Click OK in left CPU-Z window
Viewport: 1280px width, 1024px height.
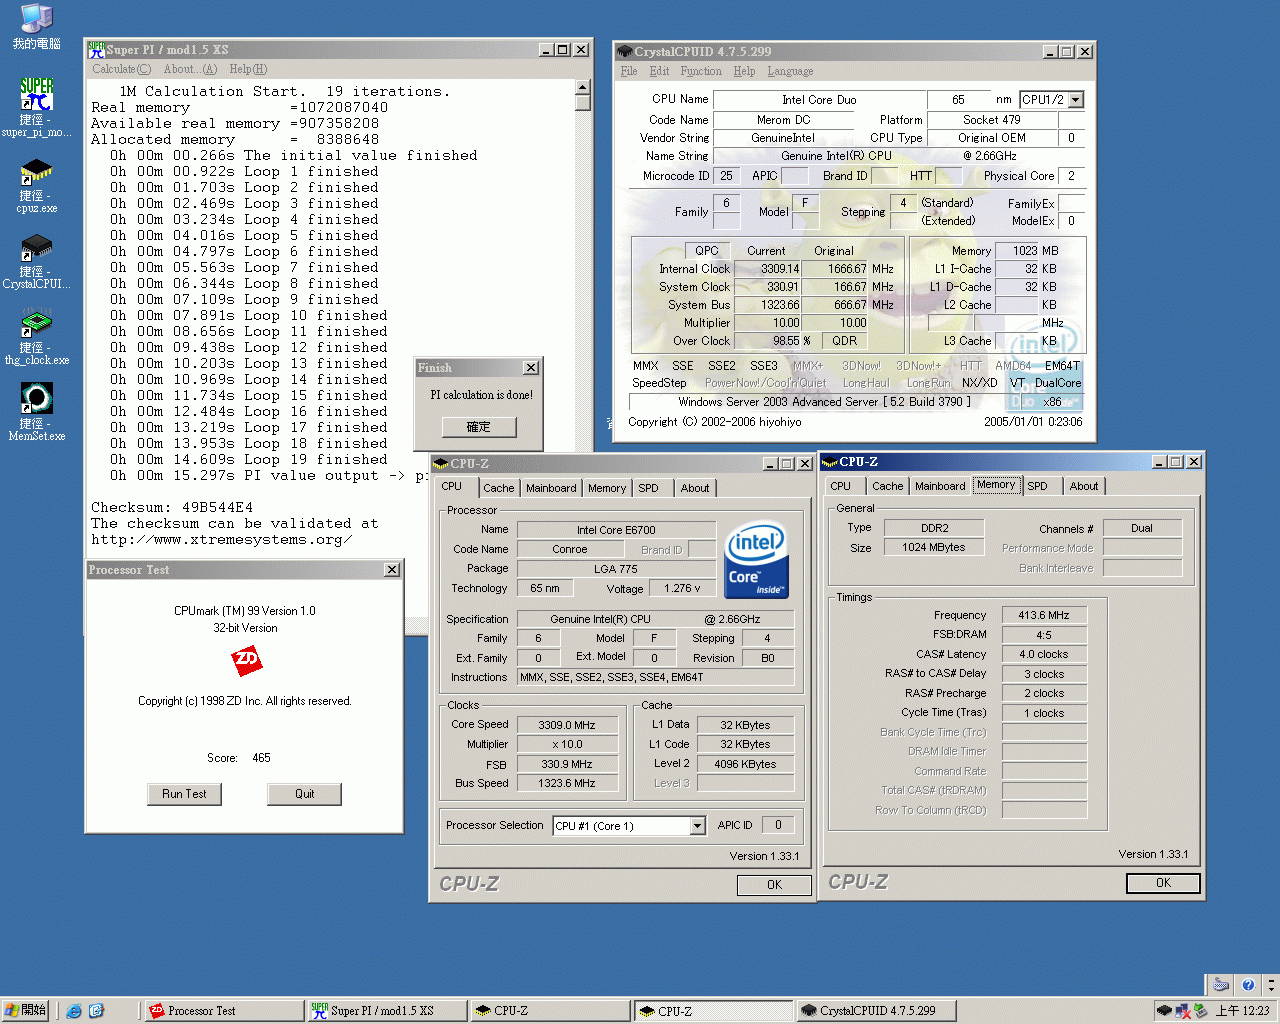pyautogui.click(x=774, y=885)
